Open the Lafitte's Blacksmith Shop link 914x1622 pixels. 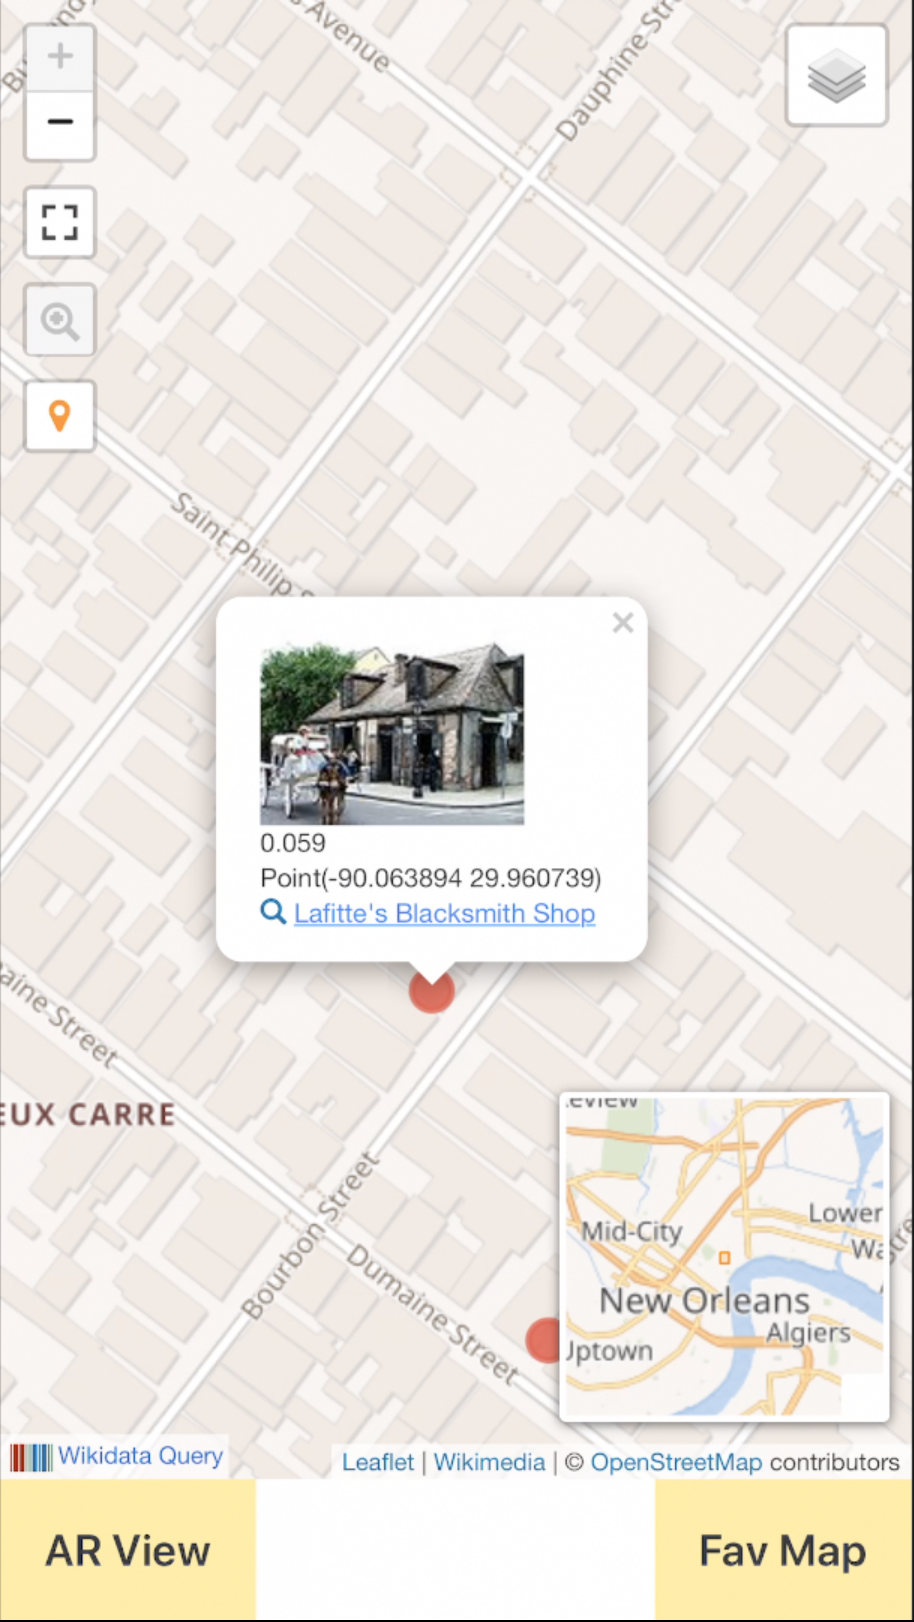444,913
